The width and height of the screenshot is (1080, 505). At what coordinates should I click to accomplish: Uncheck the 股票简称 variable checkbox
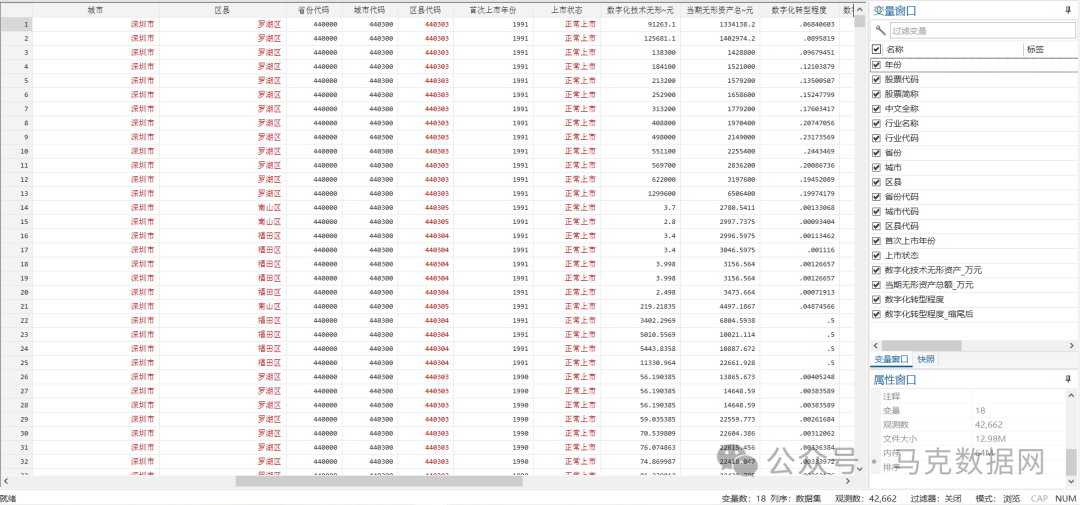tap(877, 94)
